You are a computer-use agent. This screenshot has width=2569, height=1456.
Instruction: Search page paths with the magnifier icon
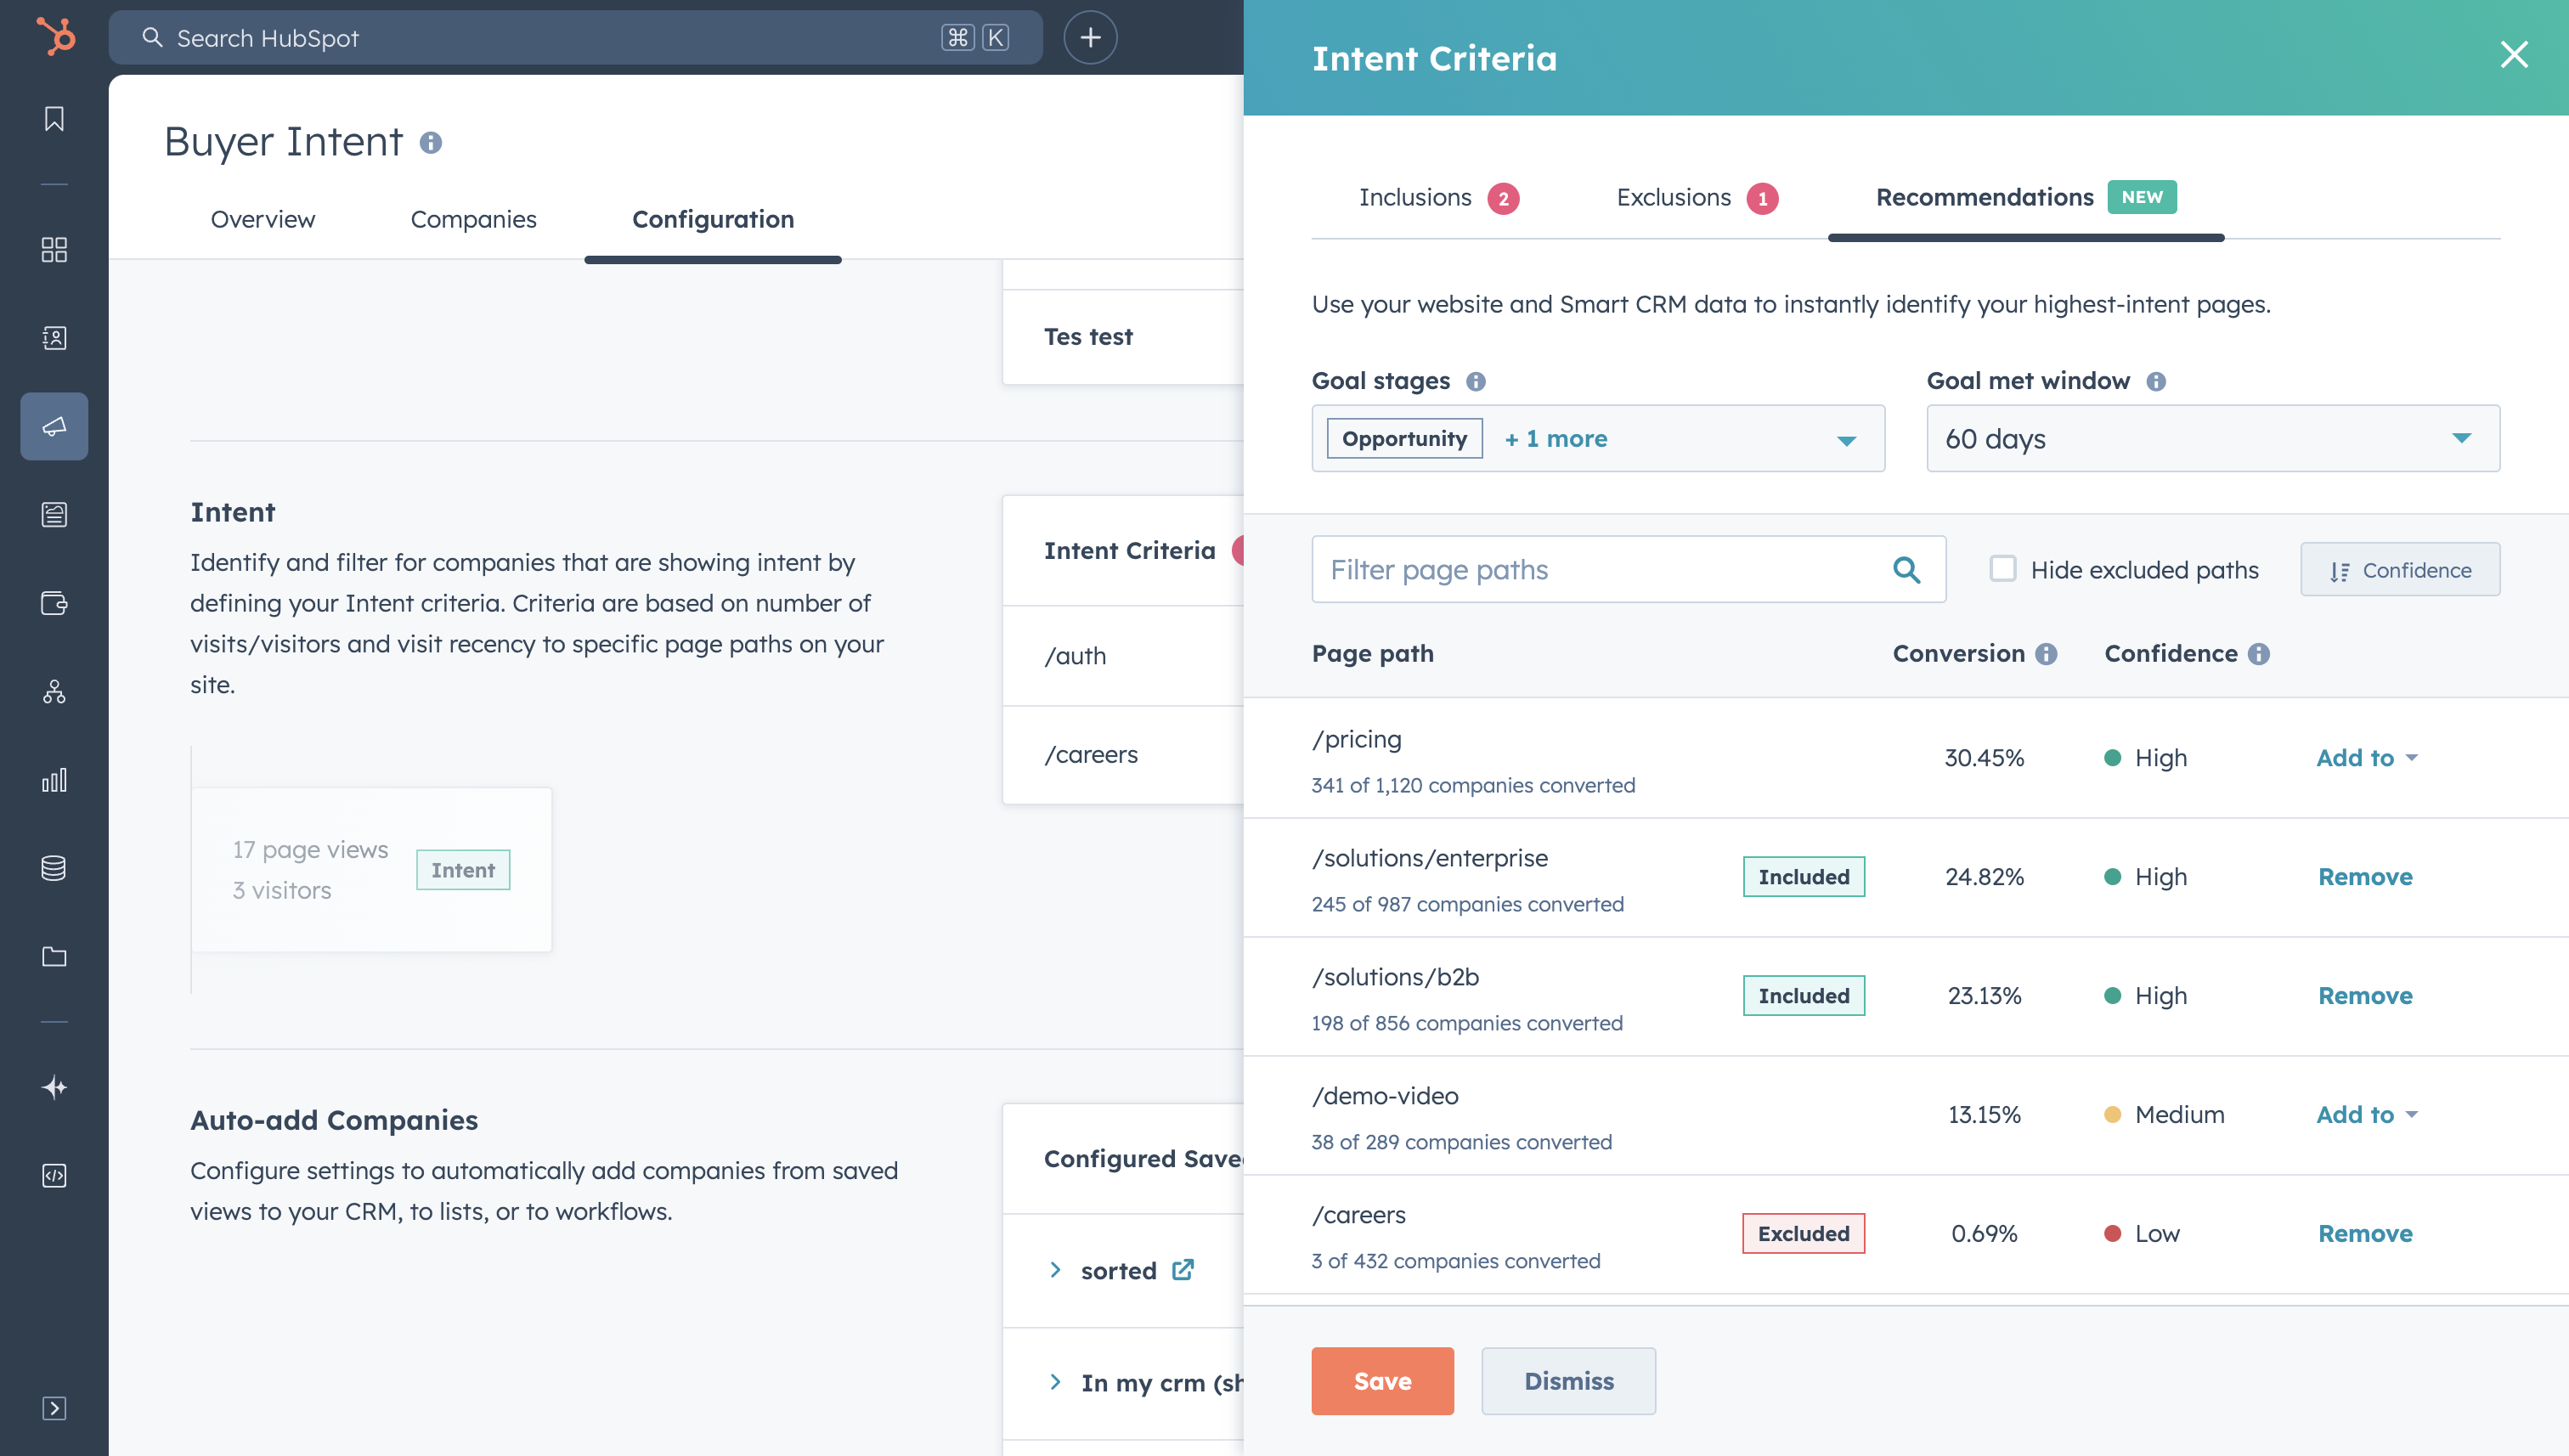tap(1907, 569)
